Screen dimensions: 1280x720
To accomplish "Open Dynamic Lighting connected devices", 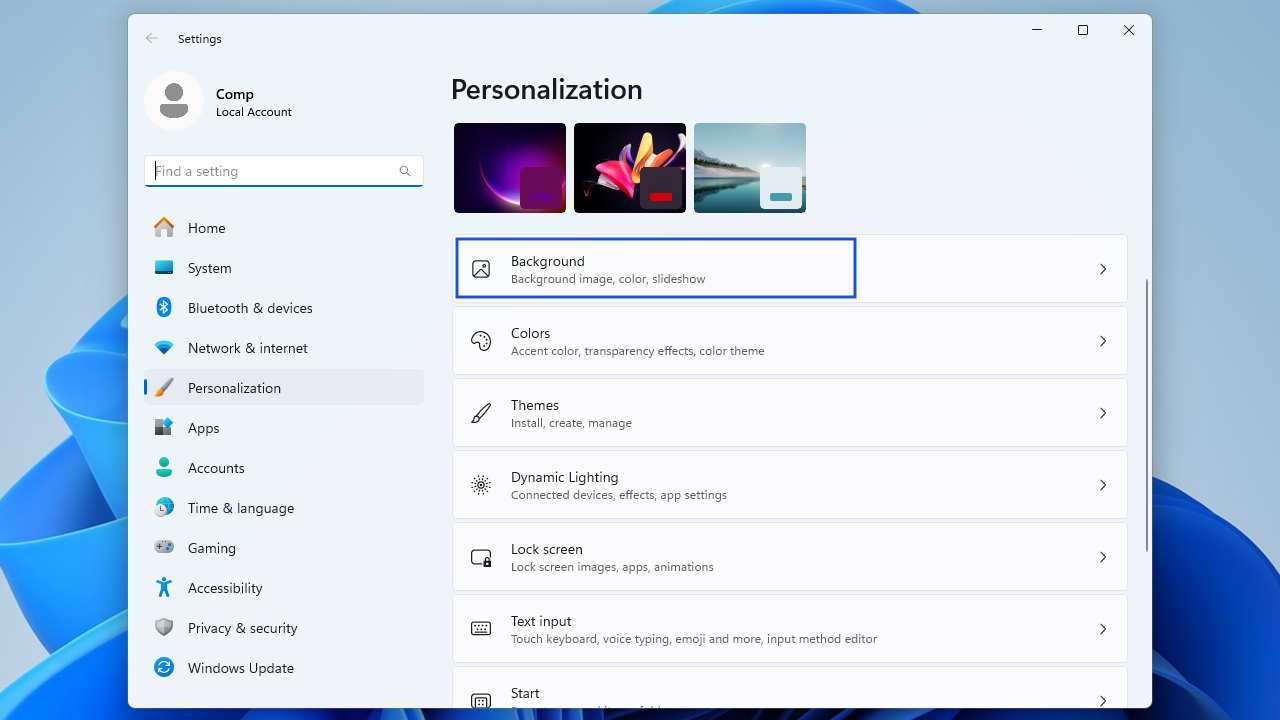I will click(x=790, y=485).
